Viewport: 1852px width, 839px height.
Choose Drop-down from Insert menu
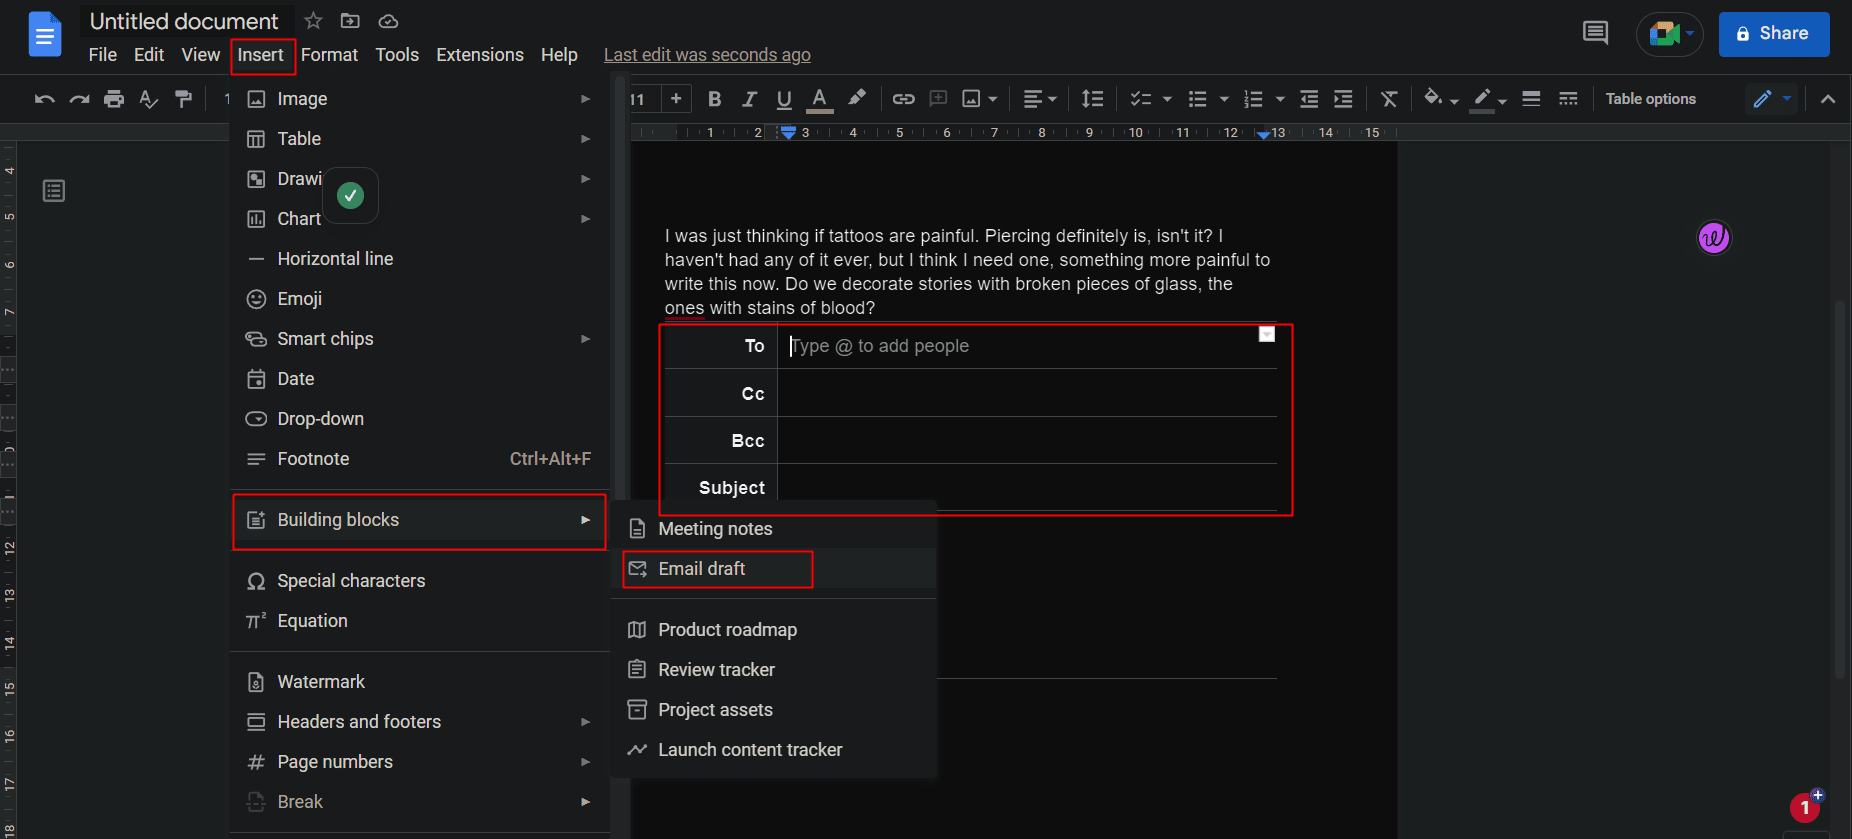[x=419, y=419]
